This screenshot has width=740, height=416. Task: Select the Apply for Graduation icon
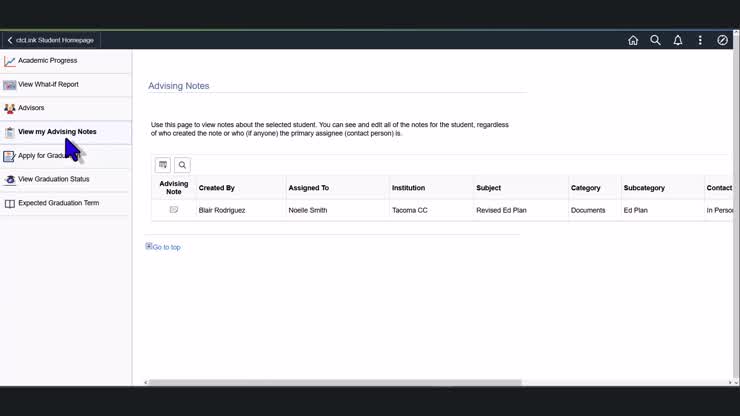[x=9, y=156]
